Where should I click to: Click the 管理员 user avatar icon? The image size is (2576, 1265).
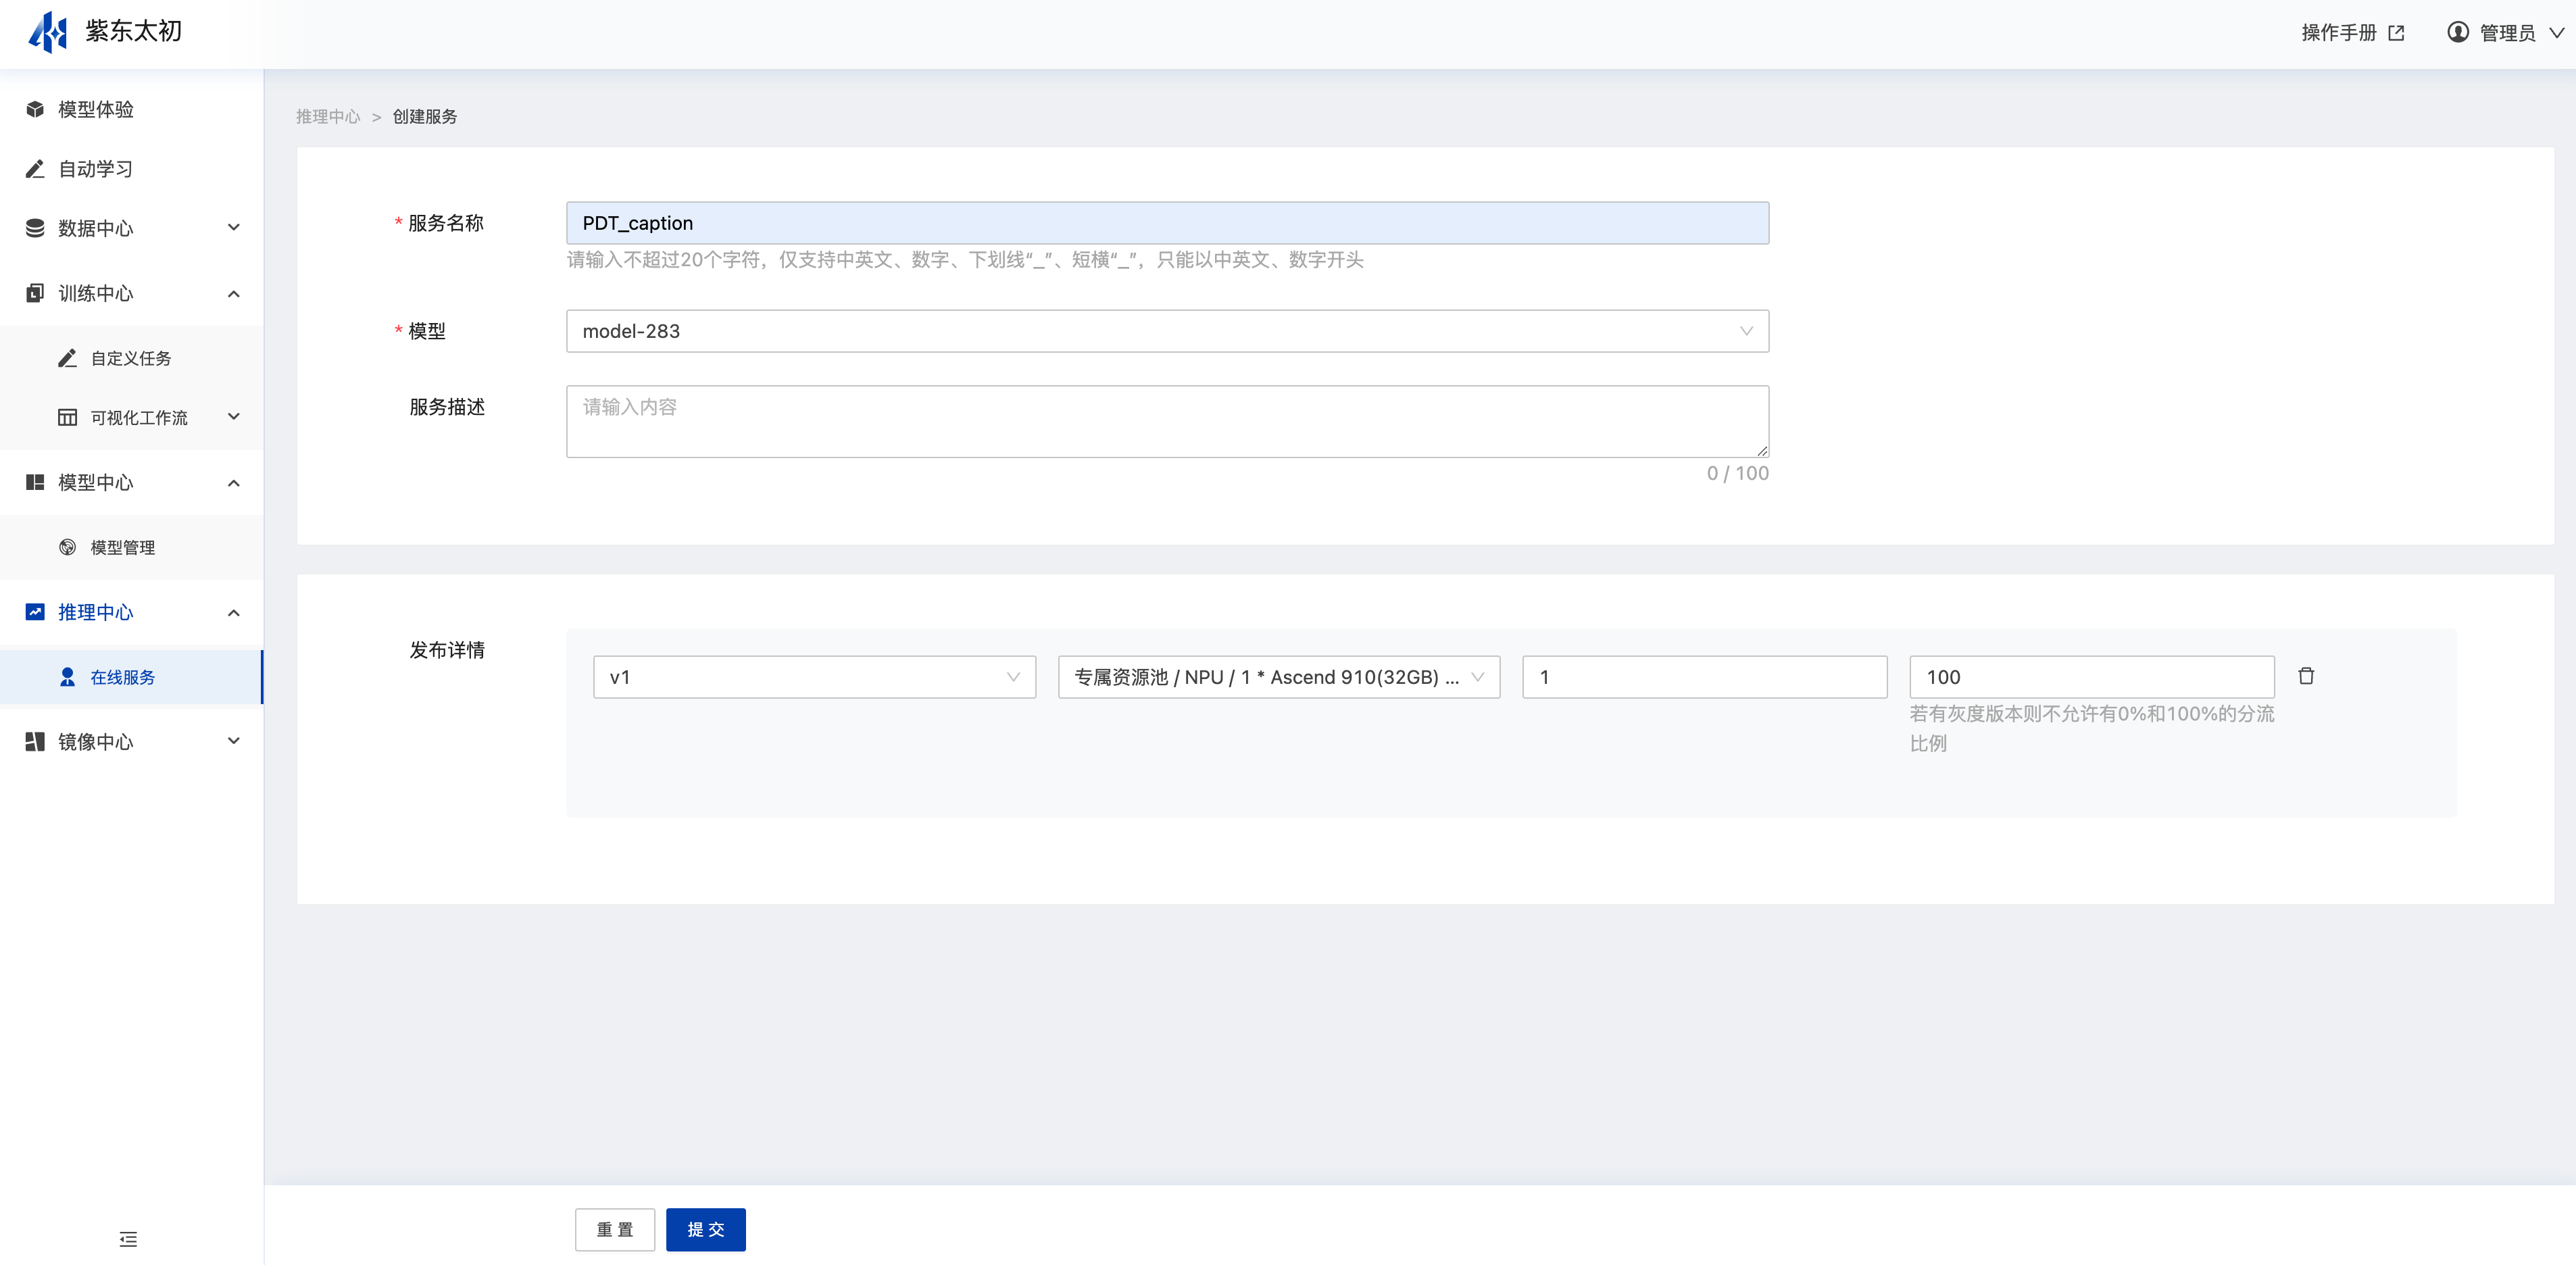click(2457, 32)
